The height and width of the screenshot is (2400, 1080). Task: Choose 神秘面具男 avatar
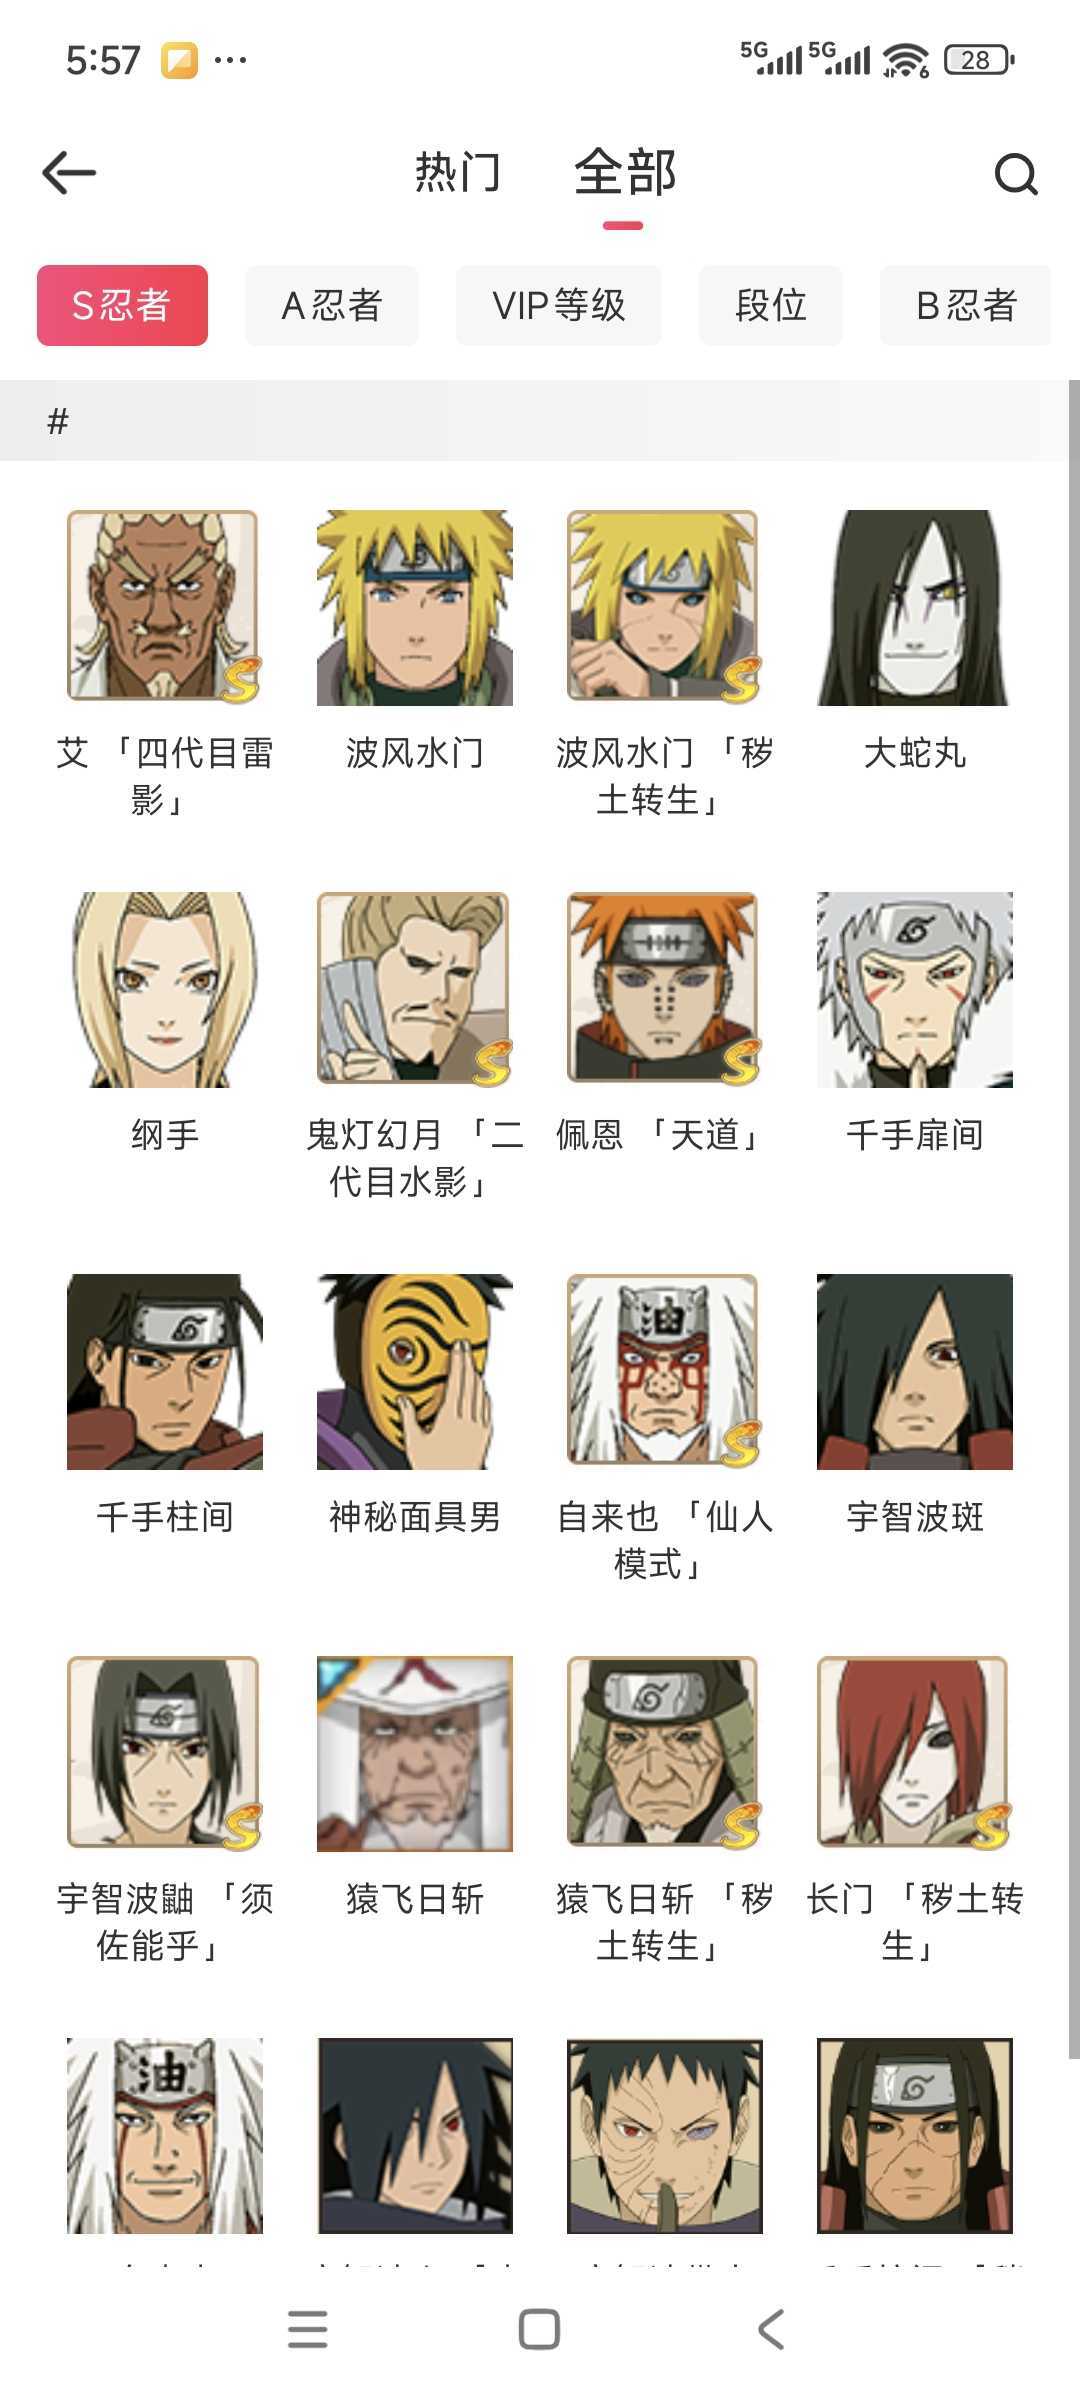414,1372
